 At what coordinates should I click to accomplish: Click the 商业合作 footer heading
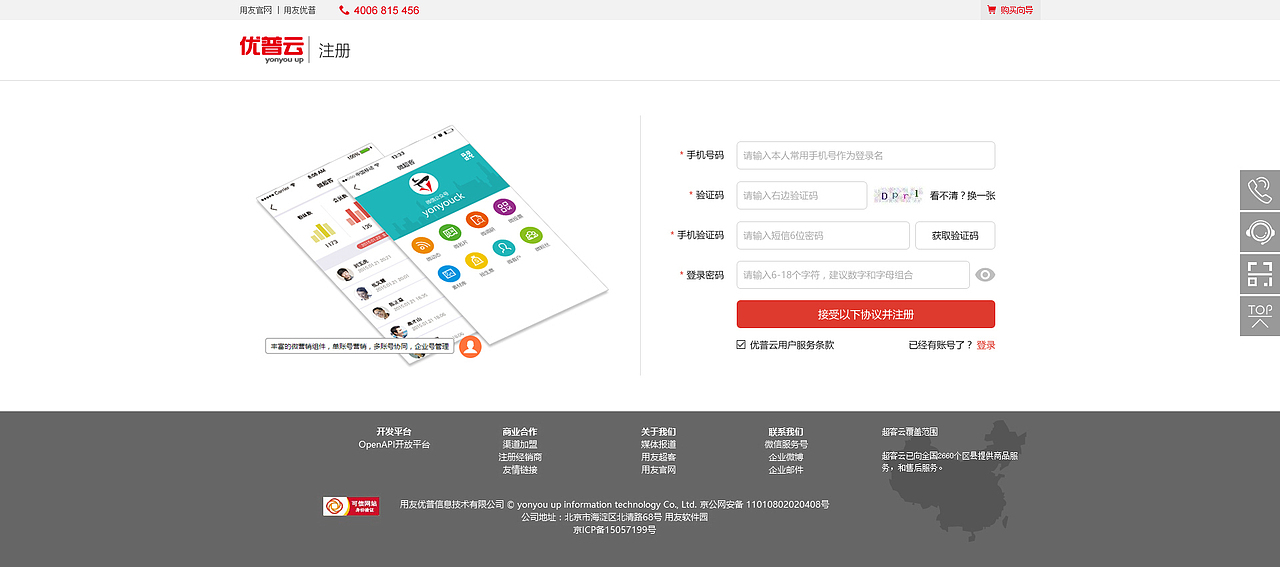520,432
